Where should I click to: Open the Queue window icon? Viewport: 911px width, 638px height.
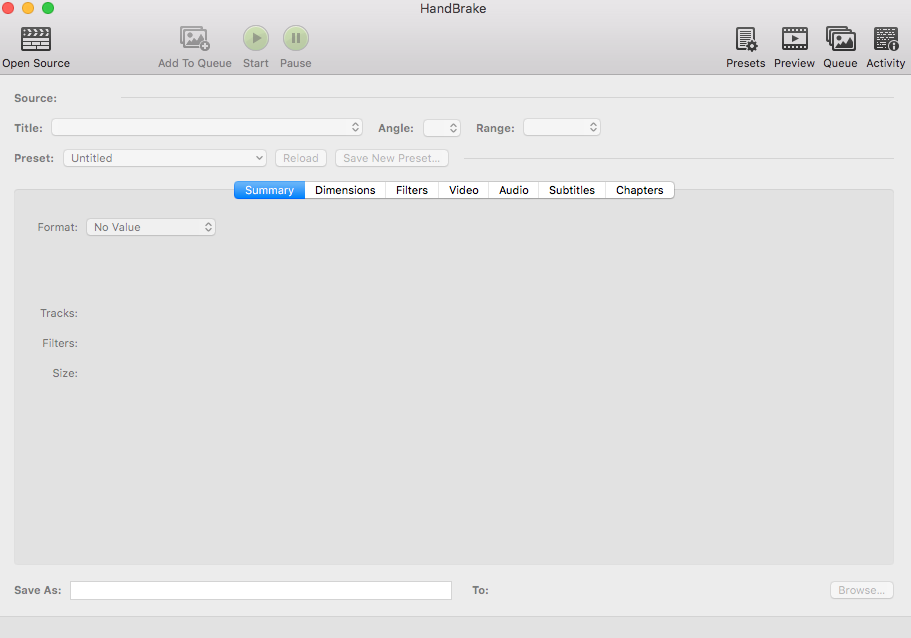[x=841, y=39]
